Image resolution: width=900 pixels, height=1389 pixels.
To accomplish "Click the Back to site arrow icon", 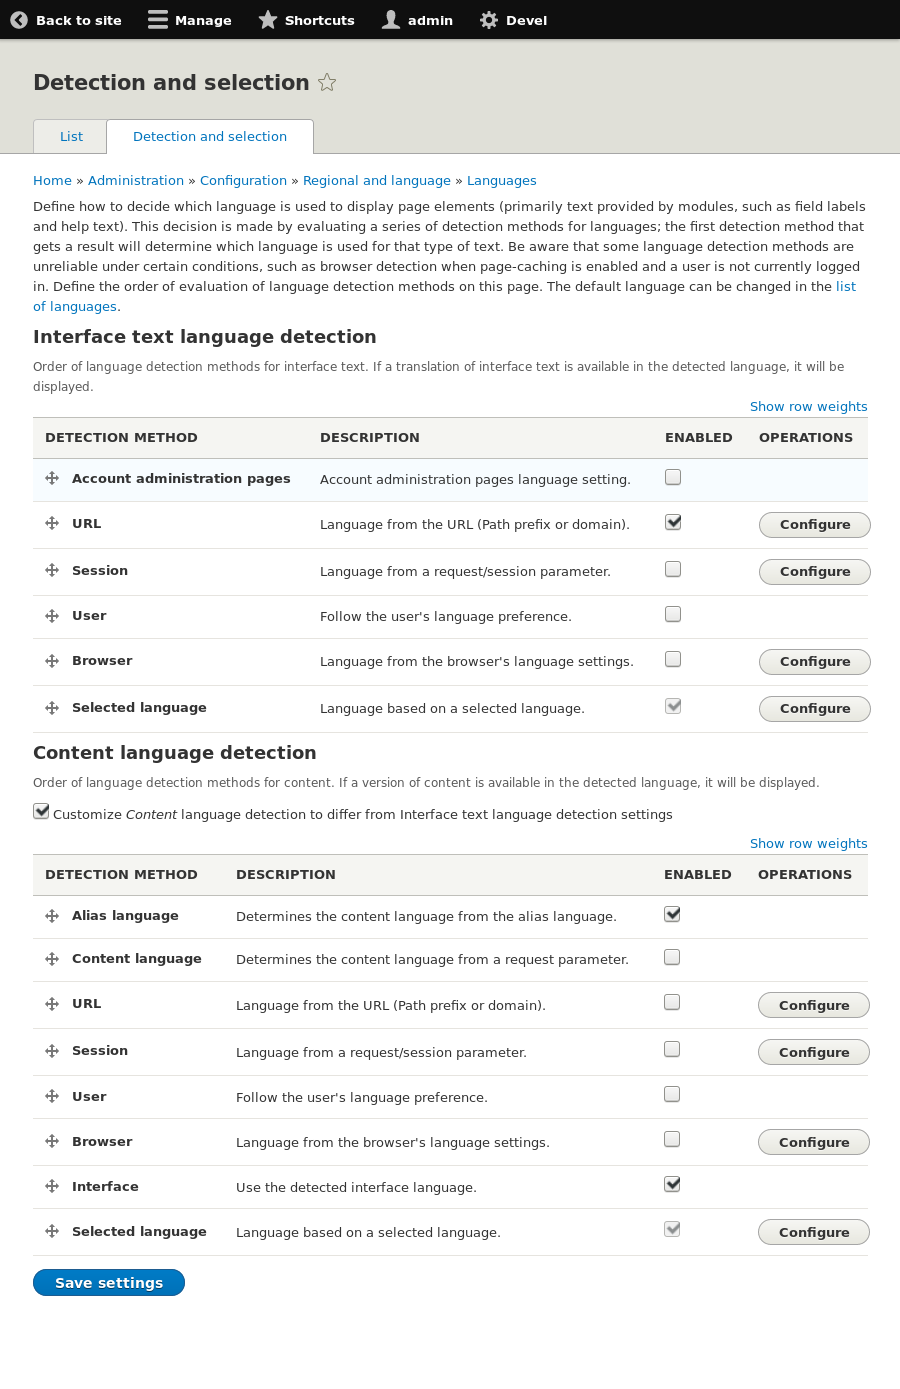I will point(19,20).
